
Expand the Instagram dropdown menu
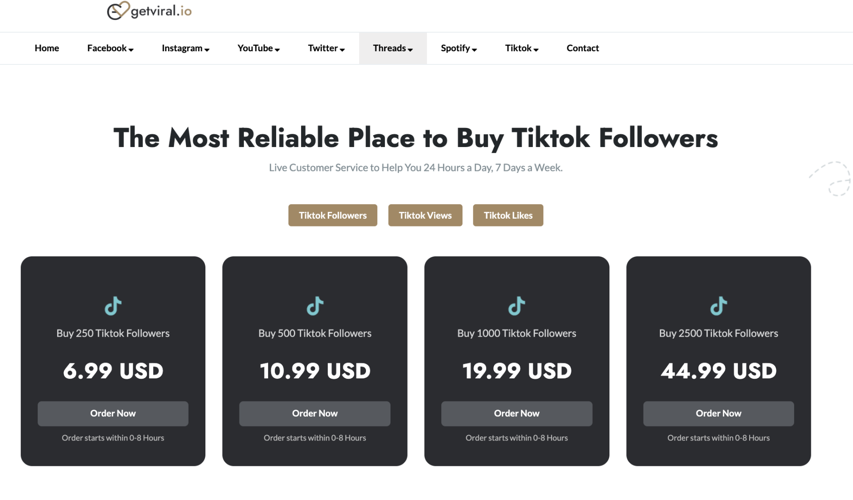pos(186,48)
